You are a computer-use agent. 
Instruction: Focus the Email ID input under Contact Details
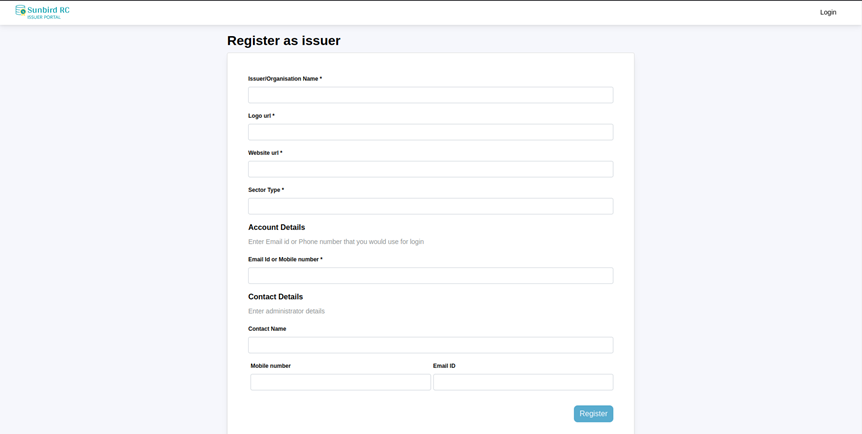tap(523, 382)
